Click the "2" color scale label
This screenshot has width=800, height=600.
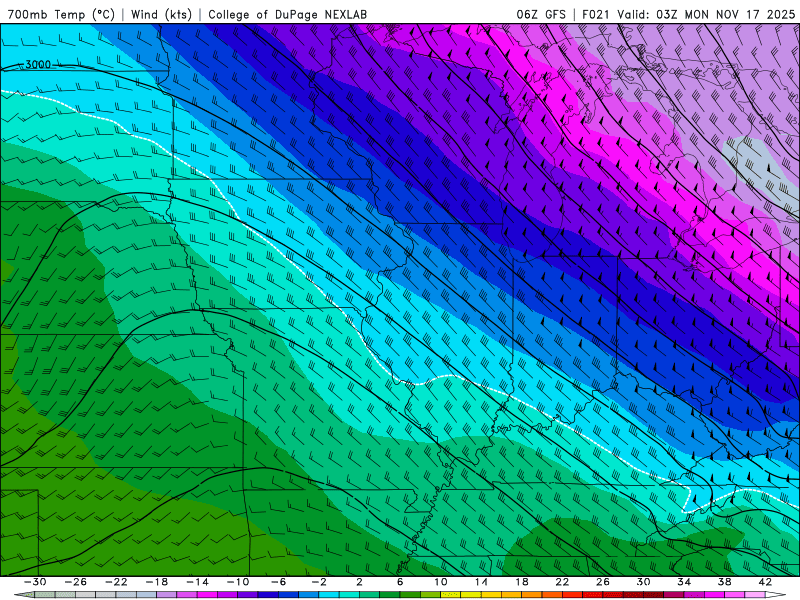359,582
